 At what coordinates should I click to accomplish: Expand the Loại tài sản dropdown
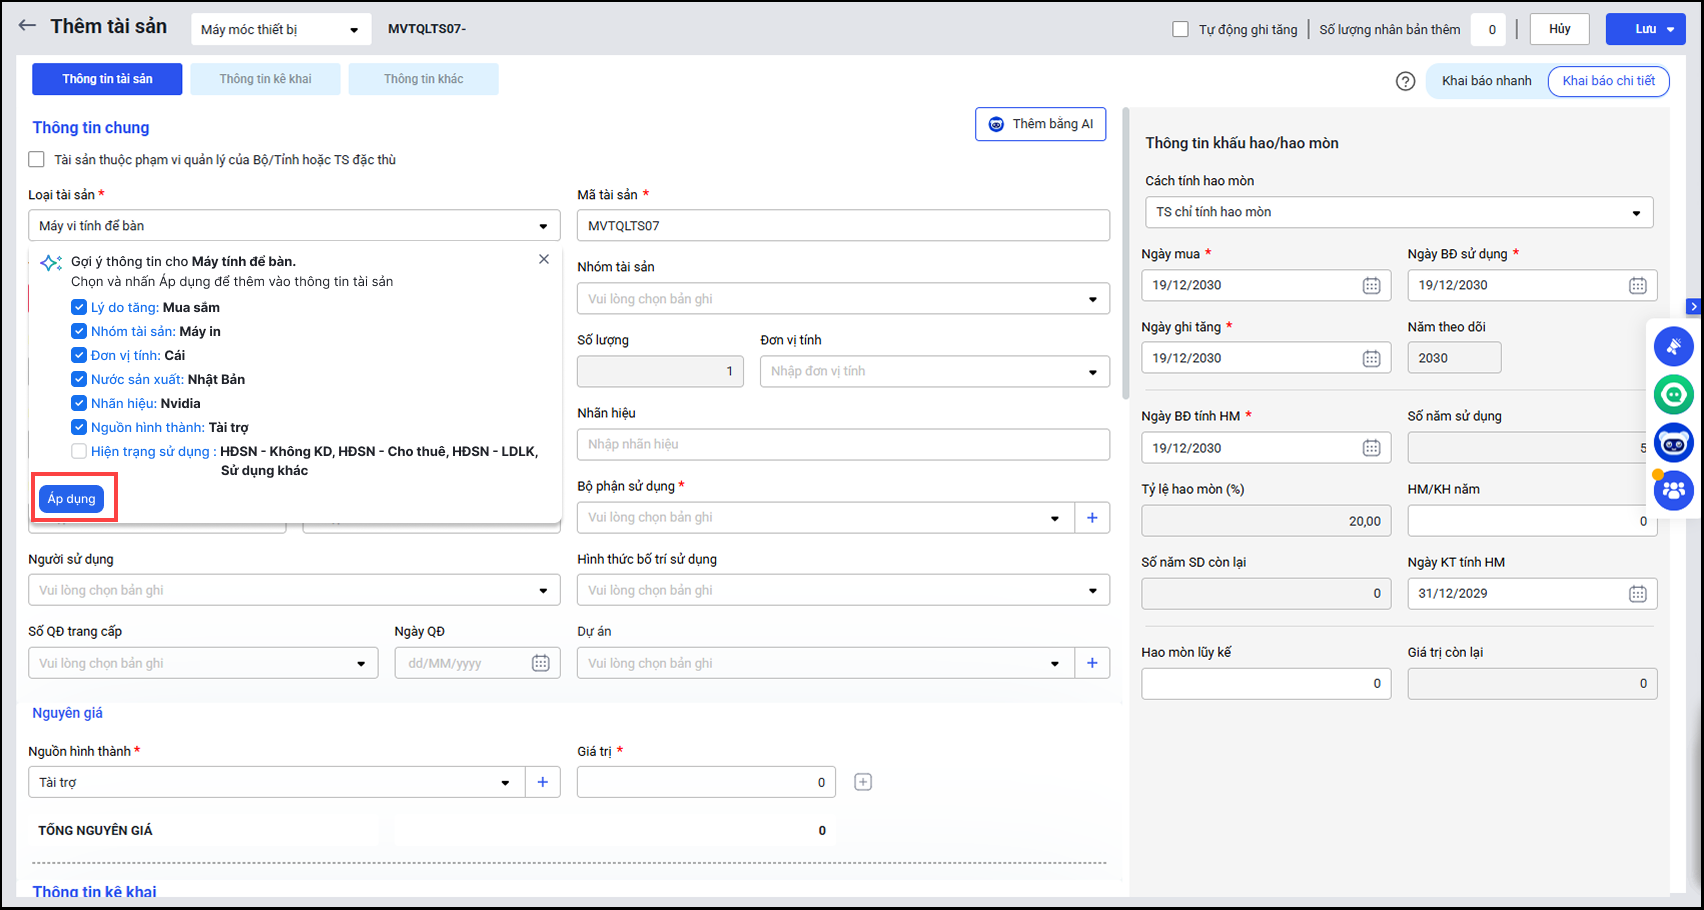pos(543,226)
